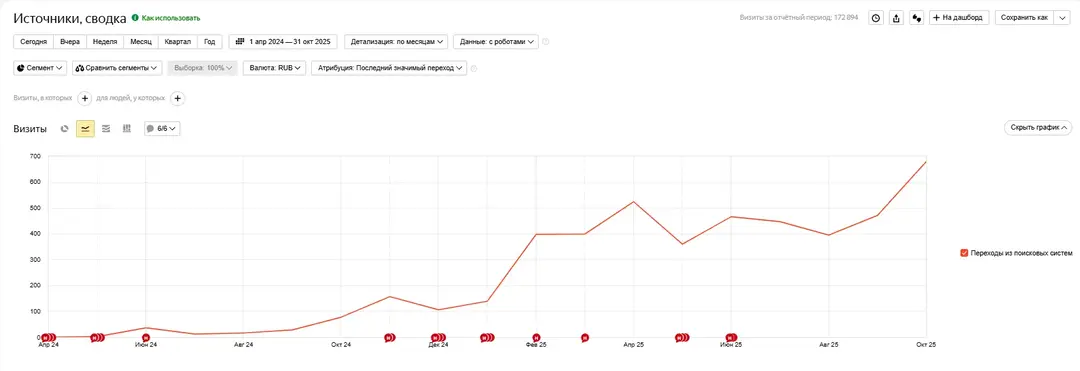Select the line chart view icon
The height and width of the screenshot is (371, 1080).
click(x=85, y=128)
